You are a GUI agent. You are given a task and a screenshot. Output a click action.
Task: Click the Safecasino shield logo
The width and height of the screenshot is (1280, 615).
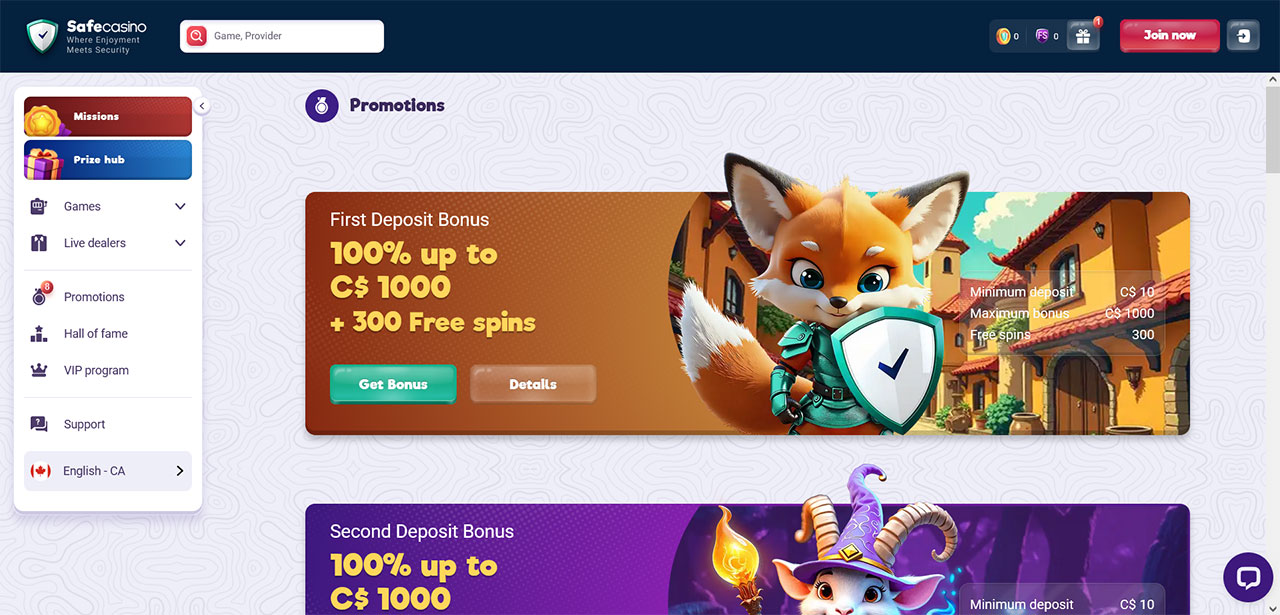[42, 36]
